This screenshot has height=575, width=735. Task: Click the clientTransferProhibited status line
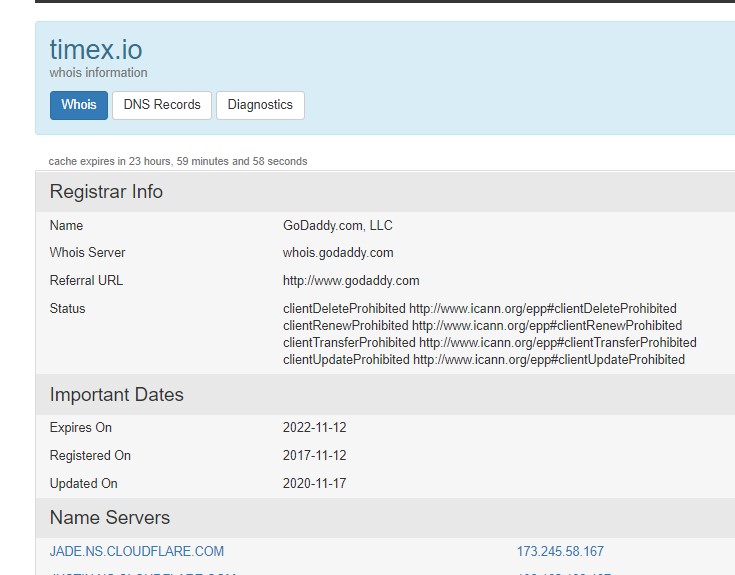click(490, 343)
